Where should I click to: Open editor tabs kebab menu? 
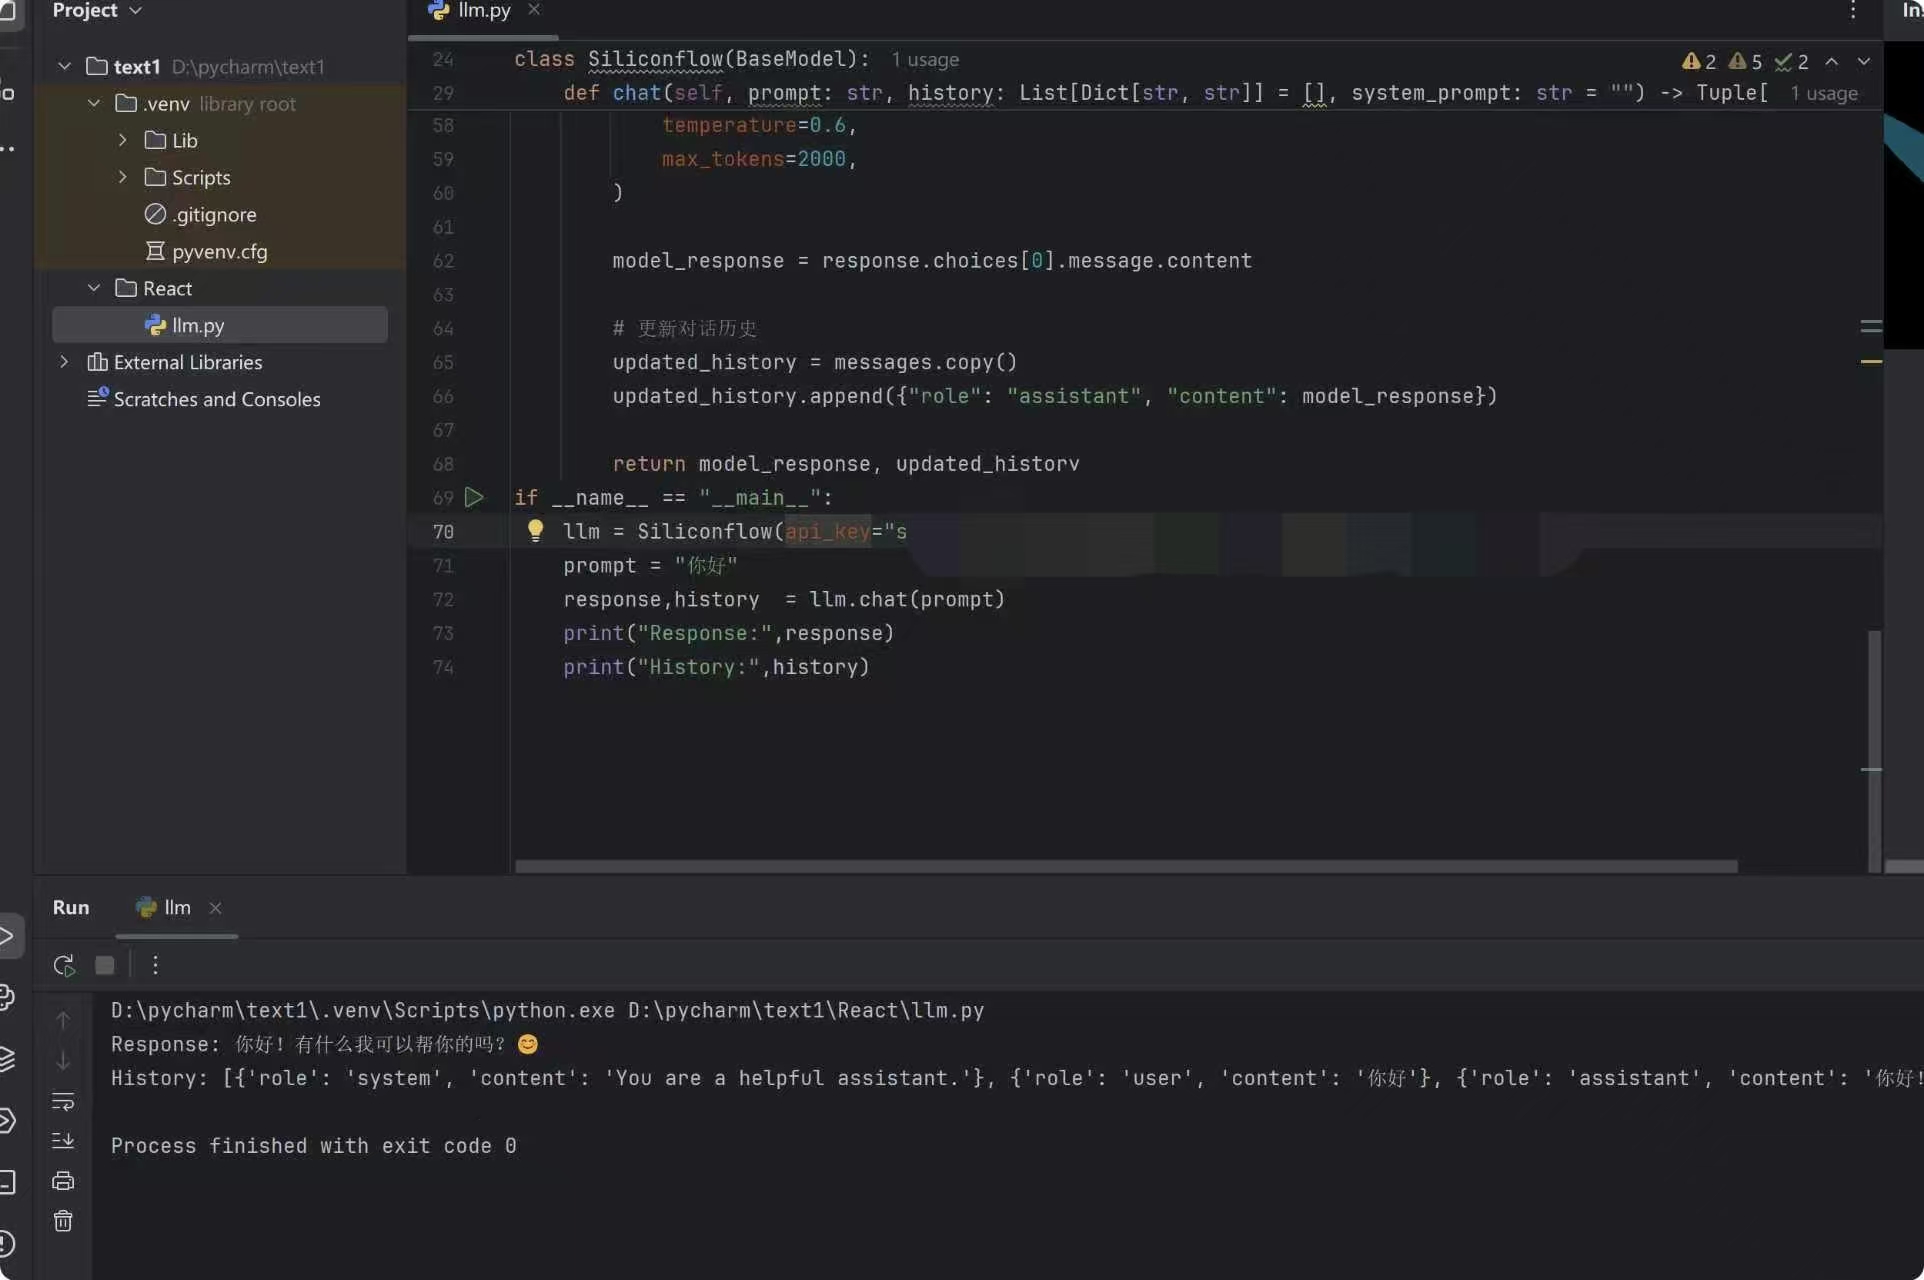click(x=1853, y=10)
